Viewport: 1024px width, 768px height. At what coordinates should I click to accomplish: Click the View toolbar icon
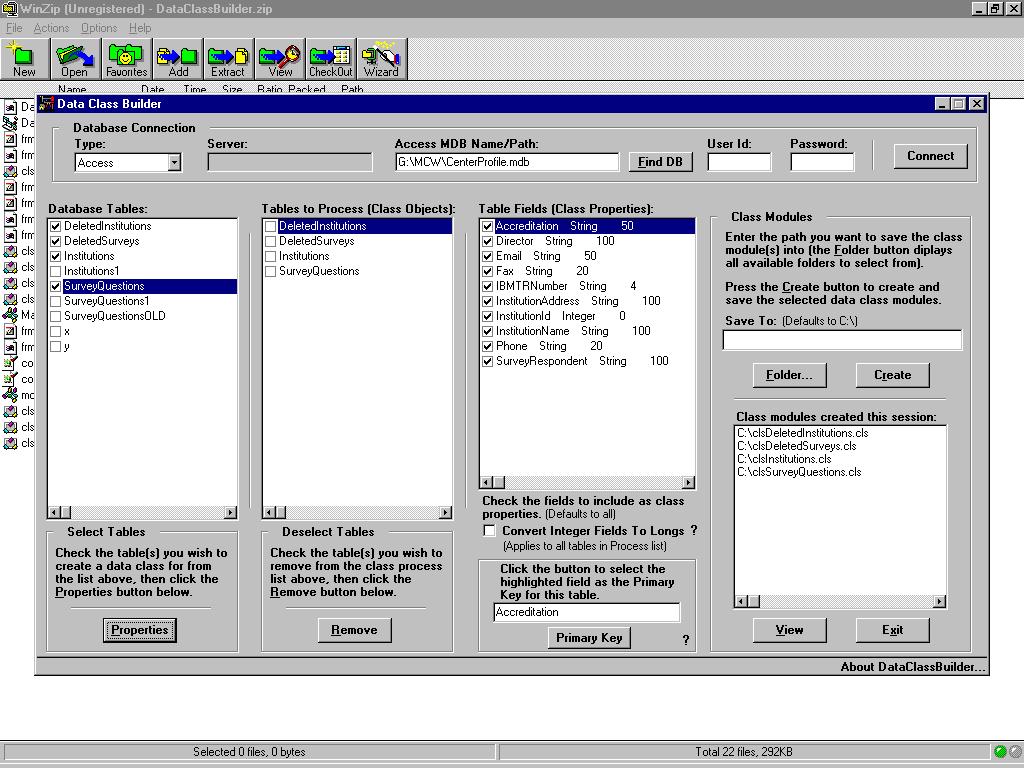tap(280, 59)
